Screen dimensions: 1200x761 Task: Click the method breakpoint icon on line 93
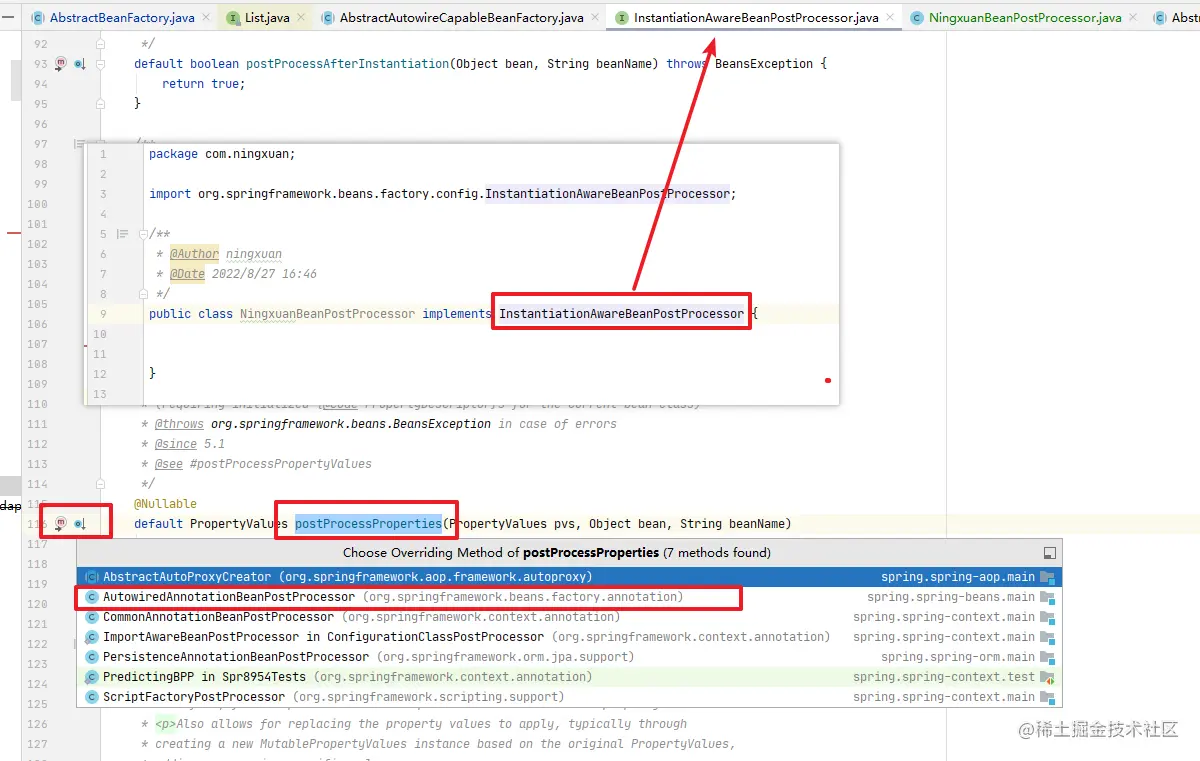pos(60,64)
